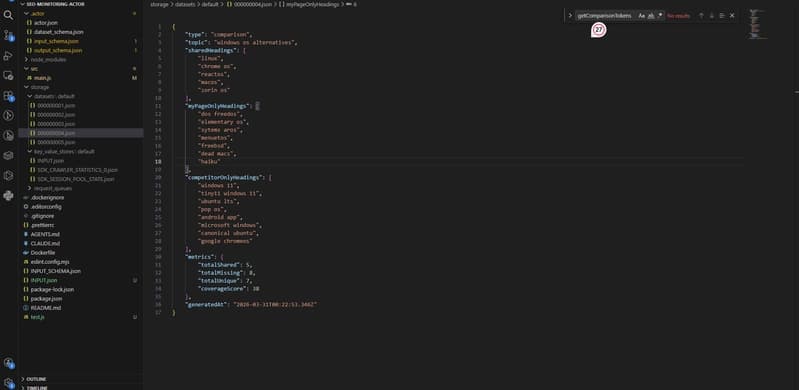Image resolution: width=799 pixels, height=390 pixels.
Task: Toggle Use Regular Expression in find widget
Action: click(660, 16)
